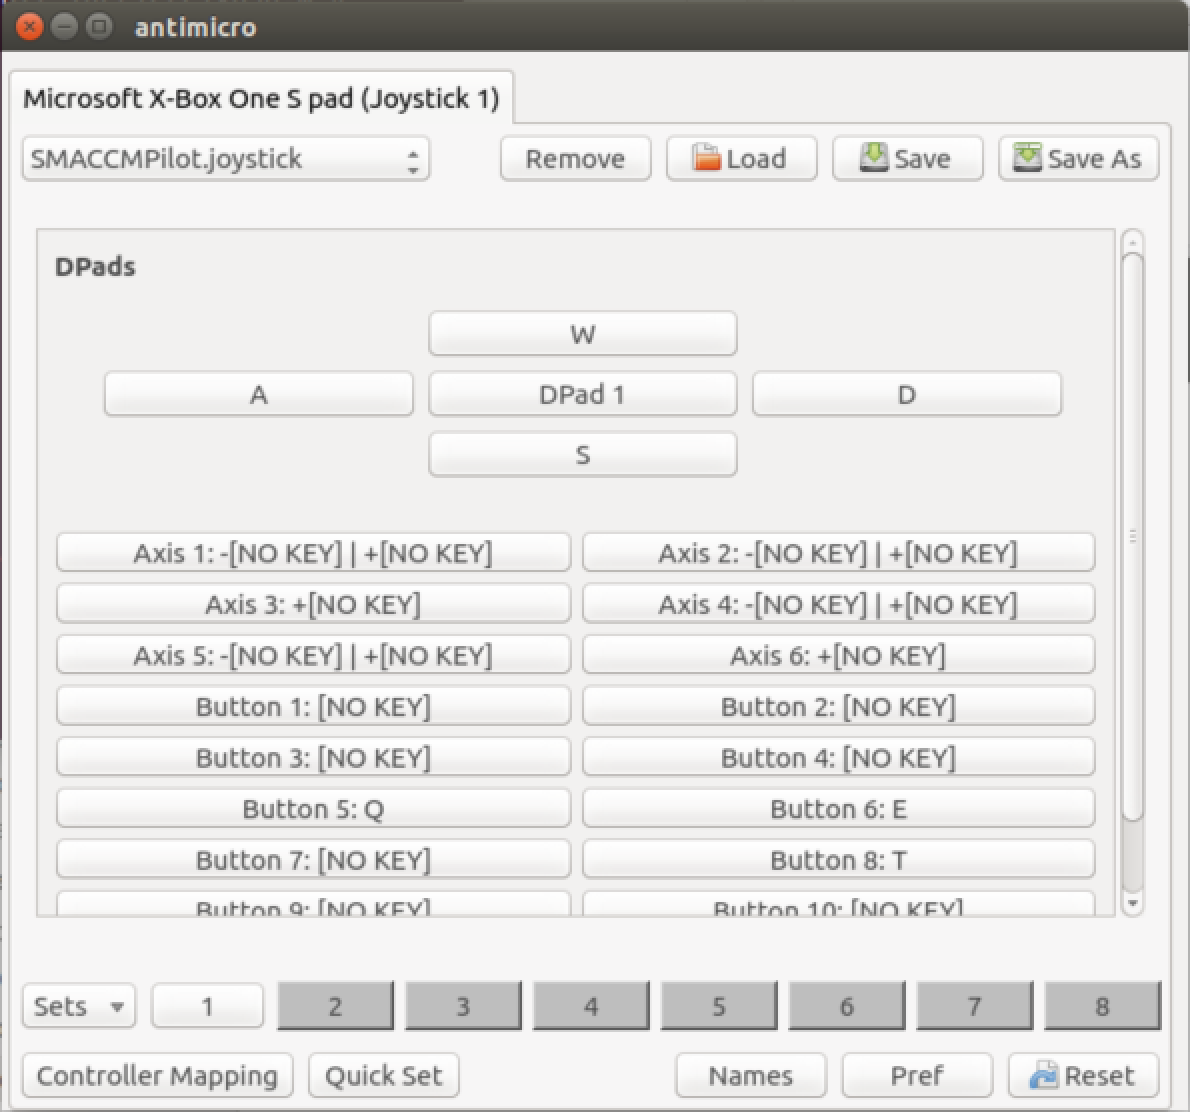This screenshot has height=1112, width=1190.
Task: Activate set number 5
Action: tap(718, 1006)
